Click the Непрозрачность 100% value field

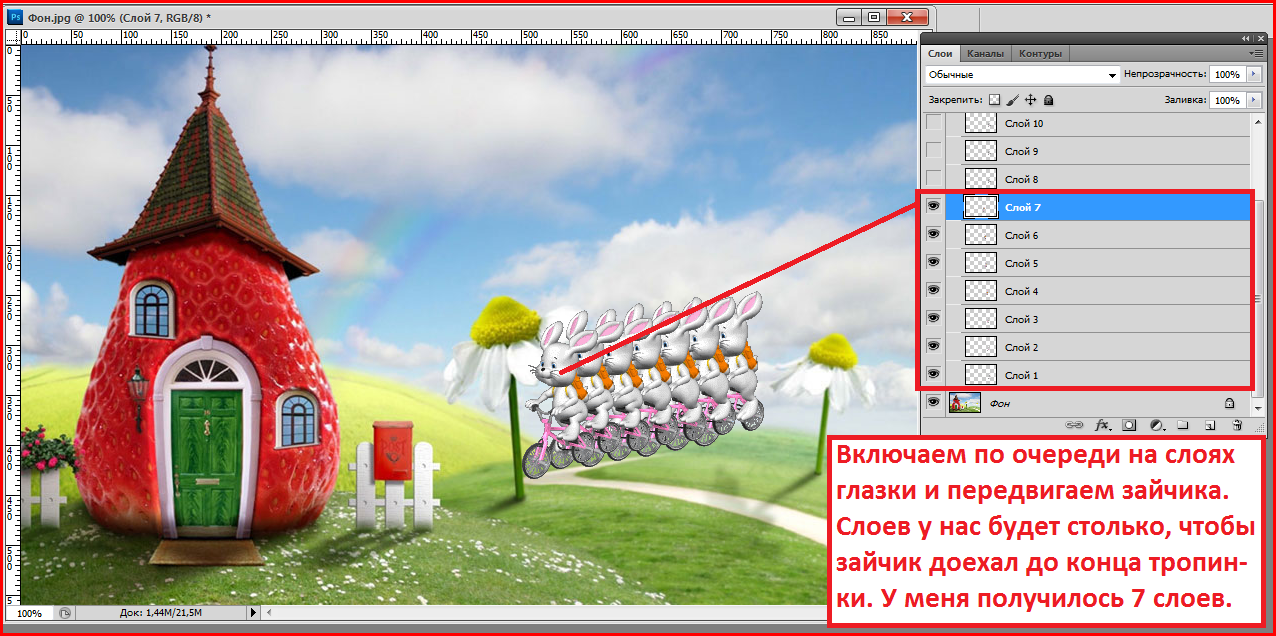tap(1226, 75)
